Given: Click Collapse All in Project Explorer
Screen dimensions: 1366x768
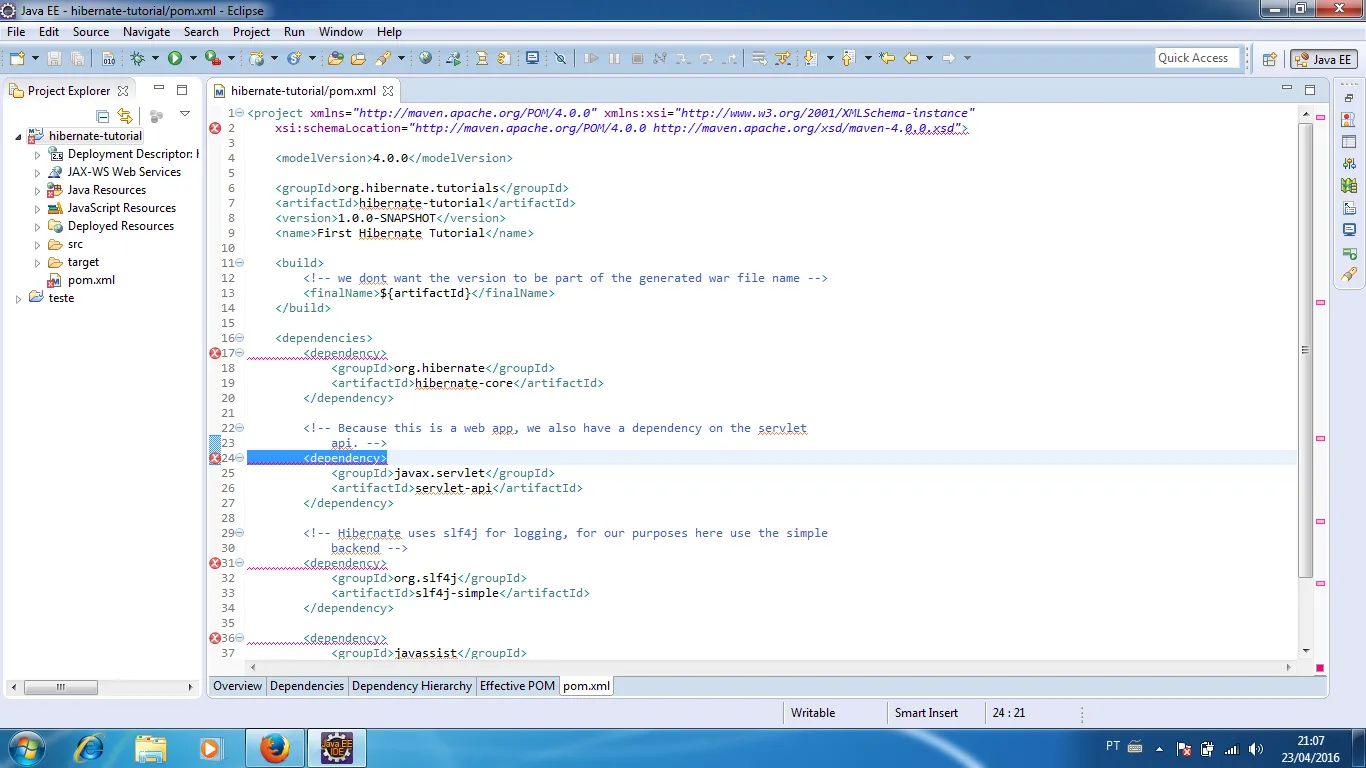Looking at the screenshot, I should pos(102,116).
